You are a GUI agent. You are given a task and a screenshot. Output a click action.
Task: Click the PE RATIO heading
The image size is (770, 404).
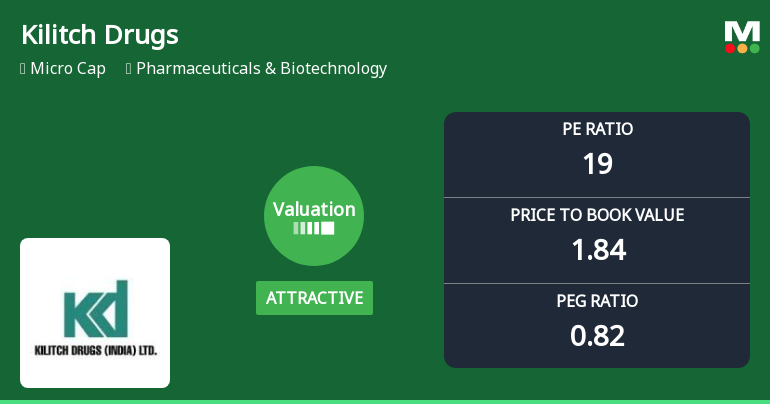point(597,129)
